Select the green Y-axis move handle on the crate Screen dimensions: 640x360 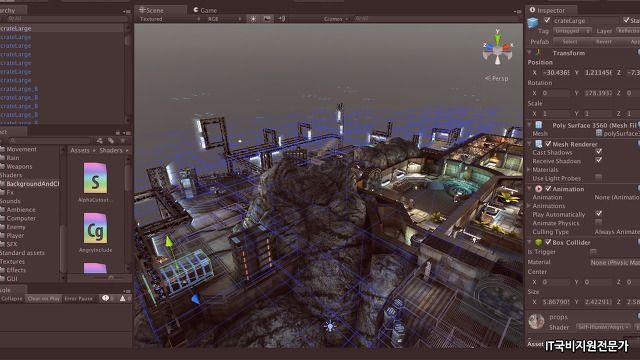(x=169, y=242)
